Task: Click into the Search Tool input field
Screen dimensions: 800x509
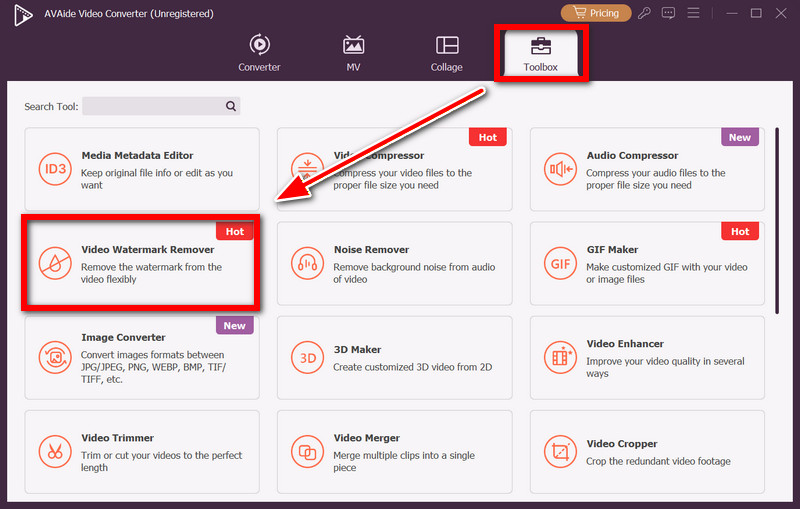Action: tap(152, 106)
